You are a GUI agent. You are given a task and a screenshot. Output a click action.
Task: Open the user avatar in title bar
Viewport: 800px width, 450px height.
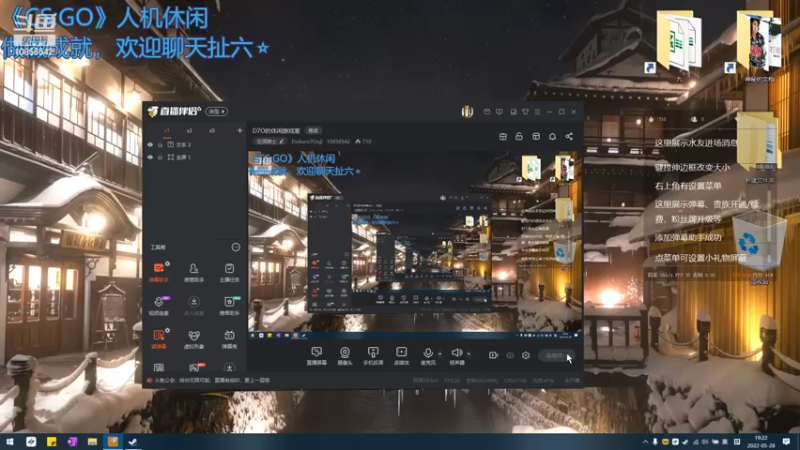(467, 112)
